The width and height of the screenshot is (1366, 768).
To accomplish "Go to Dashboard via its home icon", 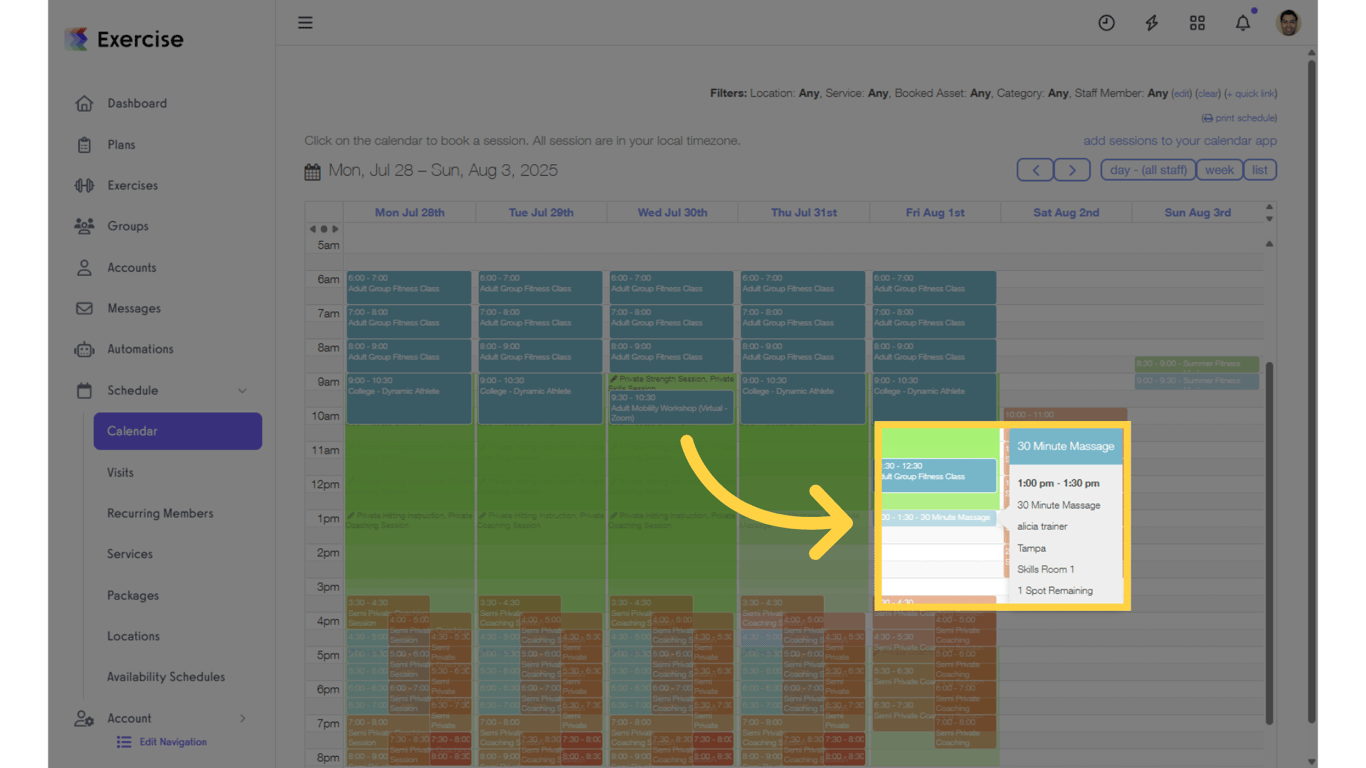I will [x=84, y=103].
